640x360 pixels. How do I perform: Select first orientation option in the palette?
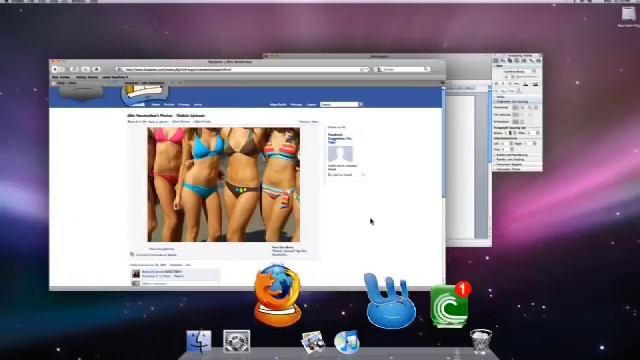tap(515, 122)
